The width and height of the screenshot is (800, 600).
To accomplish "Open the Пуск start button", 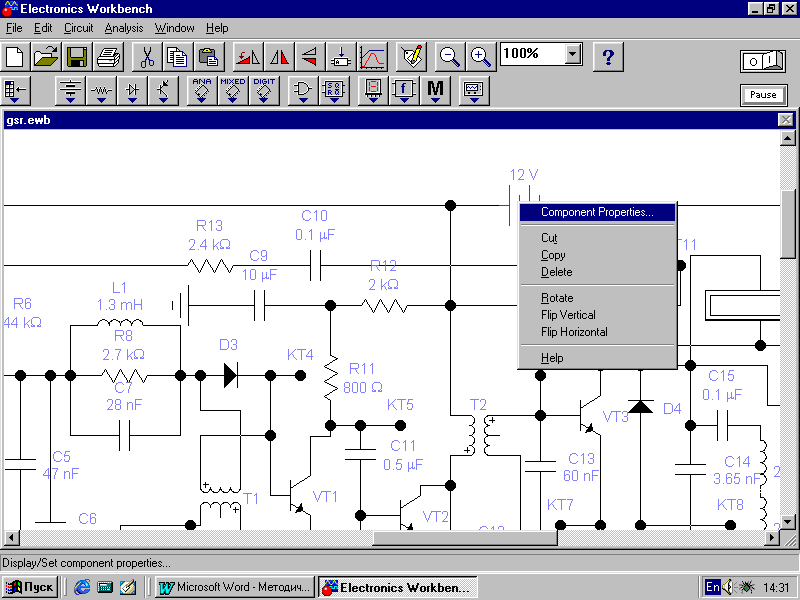I will (x=30, y=587).
